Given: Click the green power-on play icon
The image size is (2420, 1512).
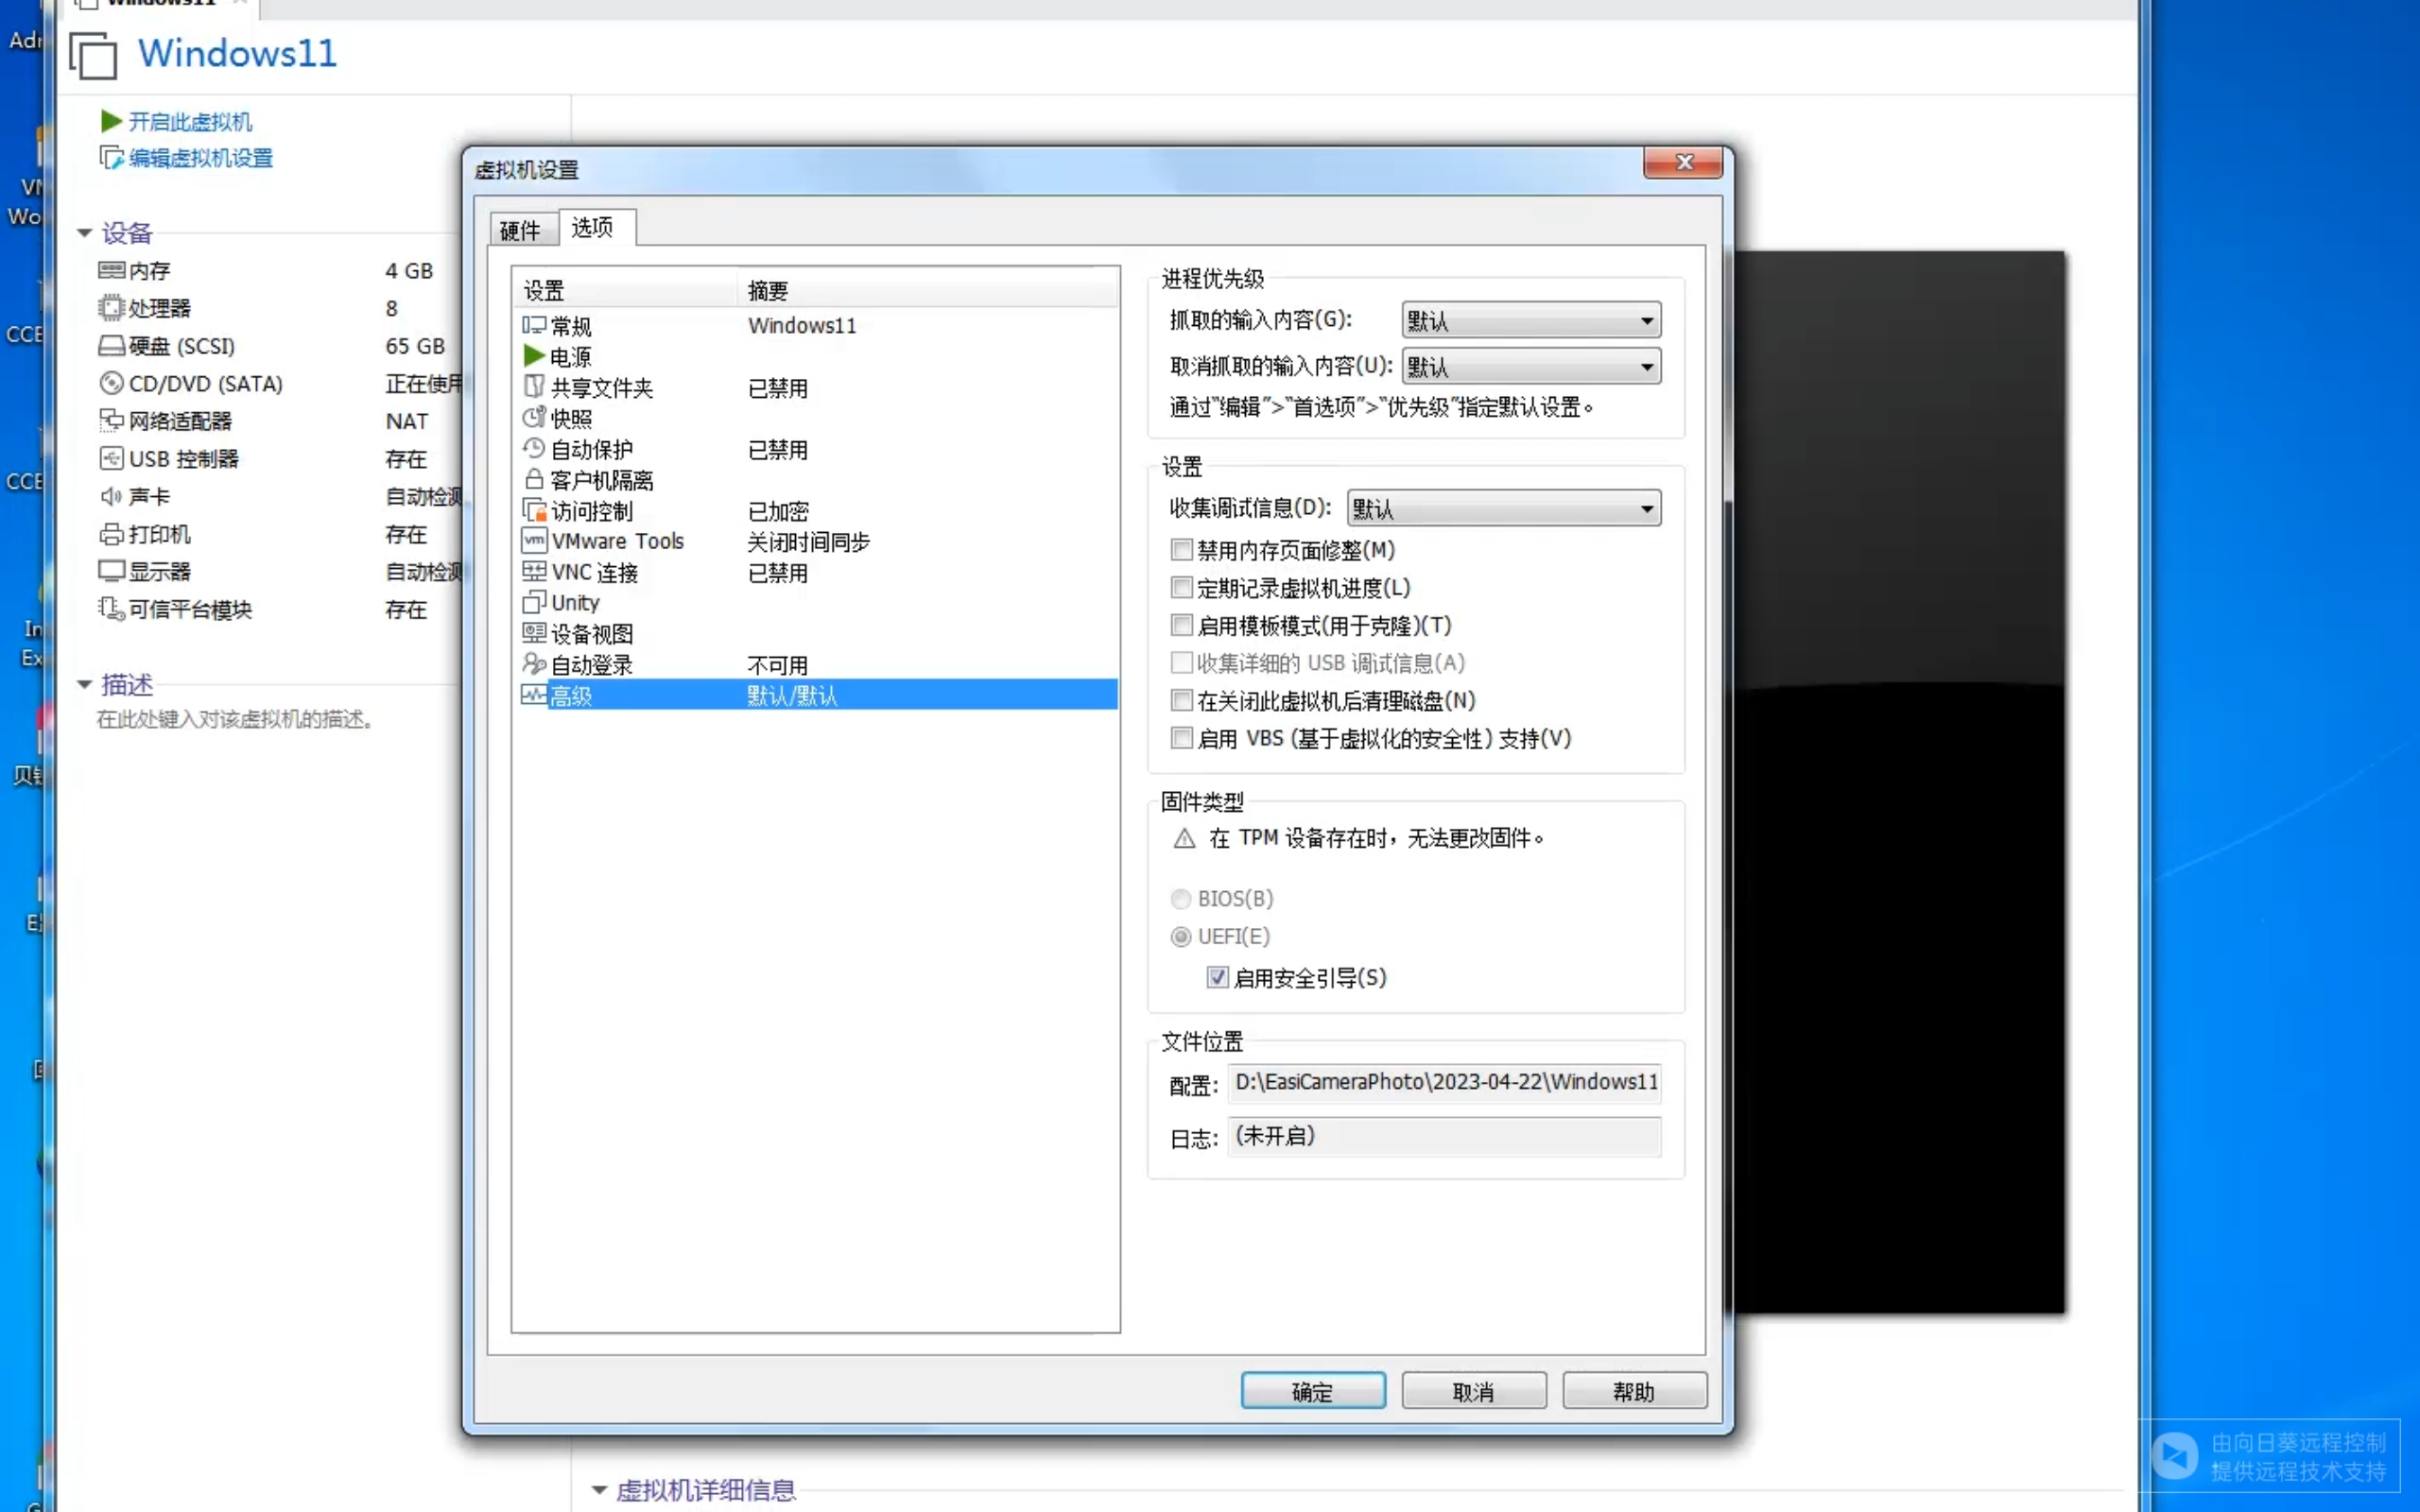Looking at the screenshot, I should pyautogui.click(x=111, y=121).
